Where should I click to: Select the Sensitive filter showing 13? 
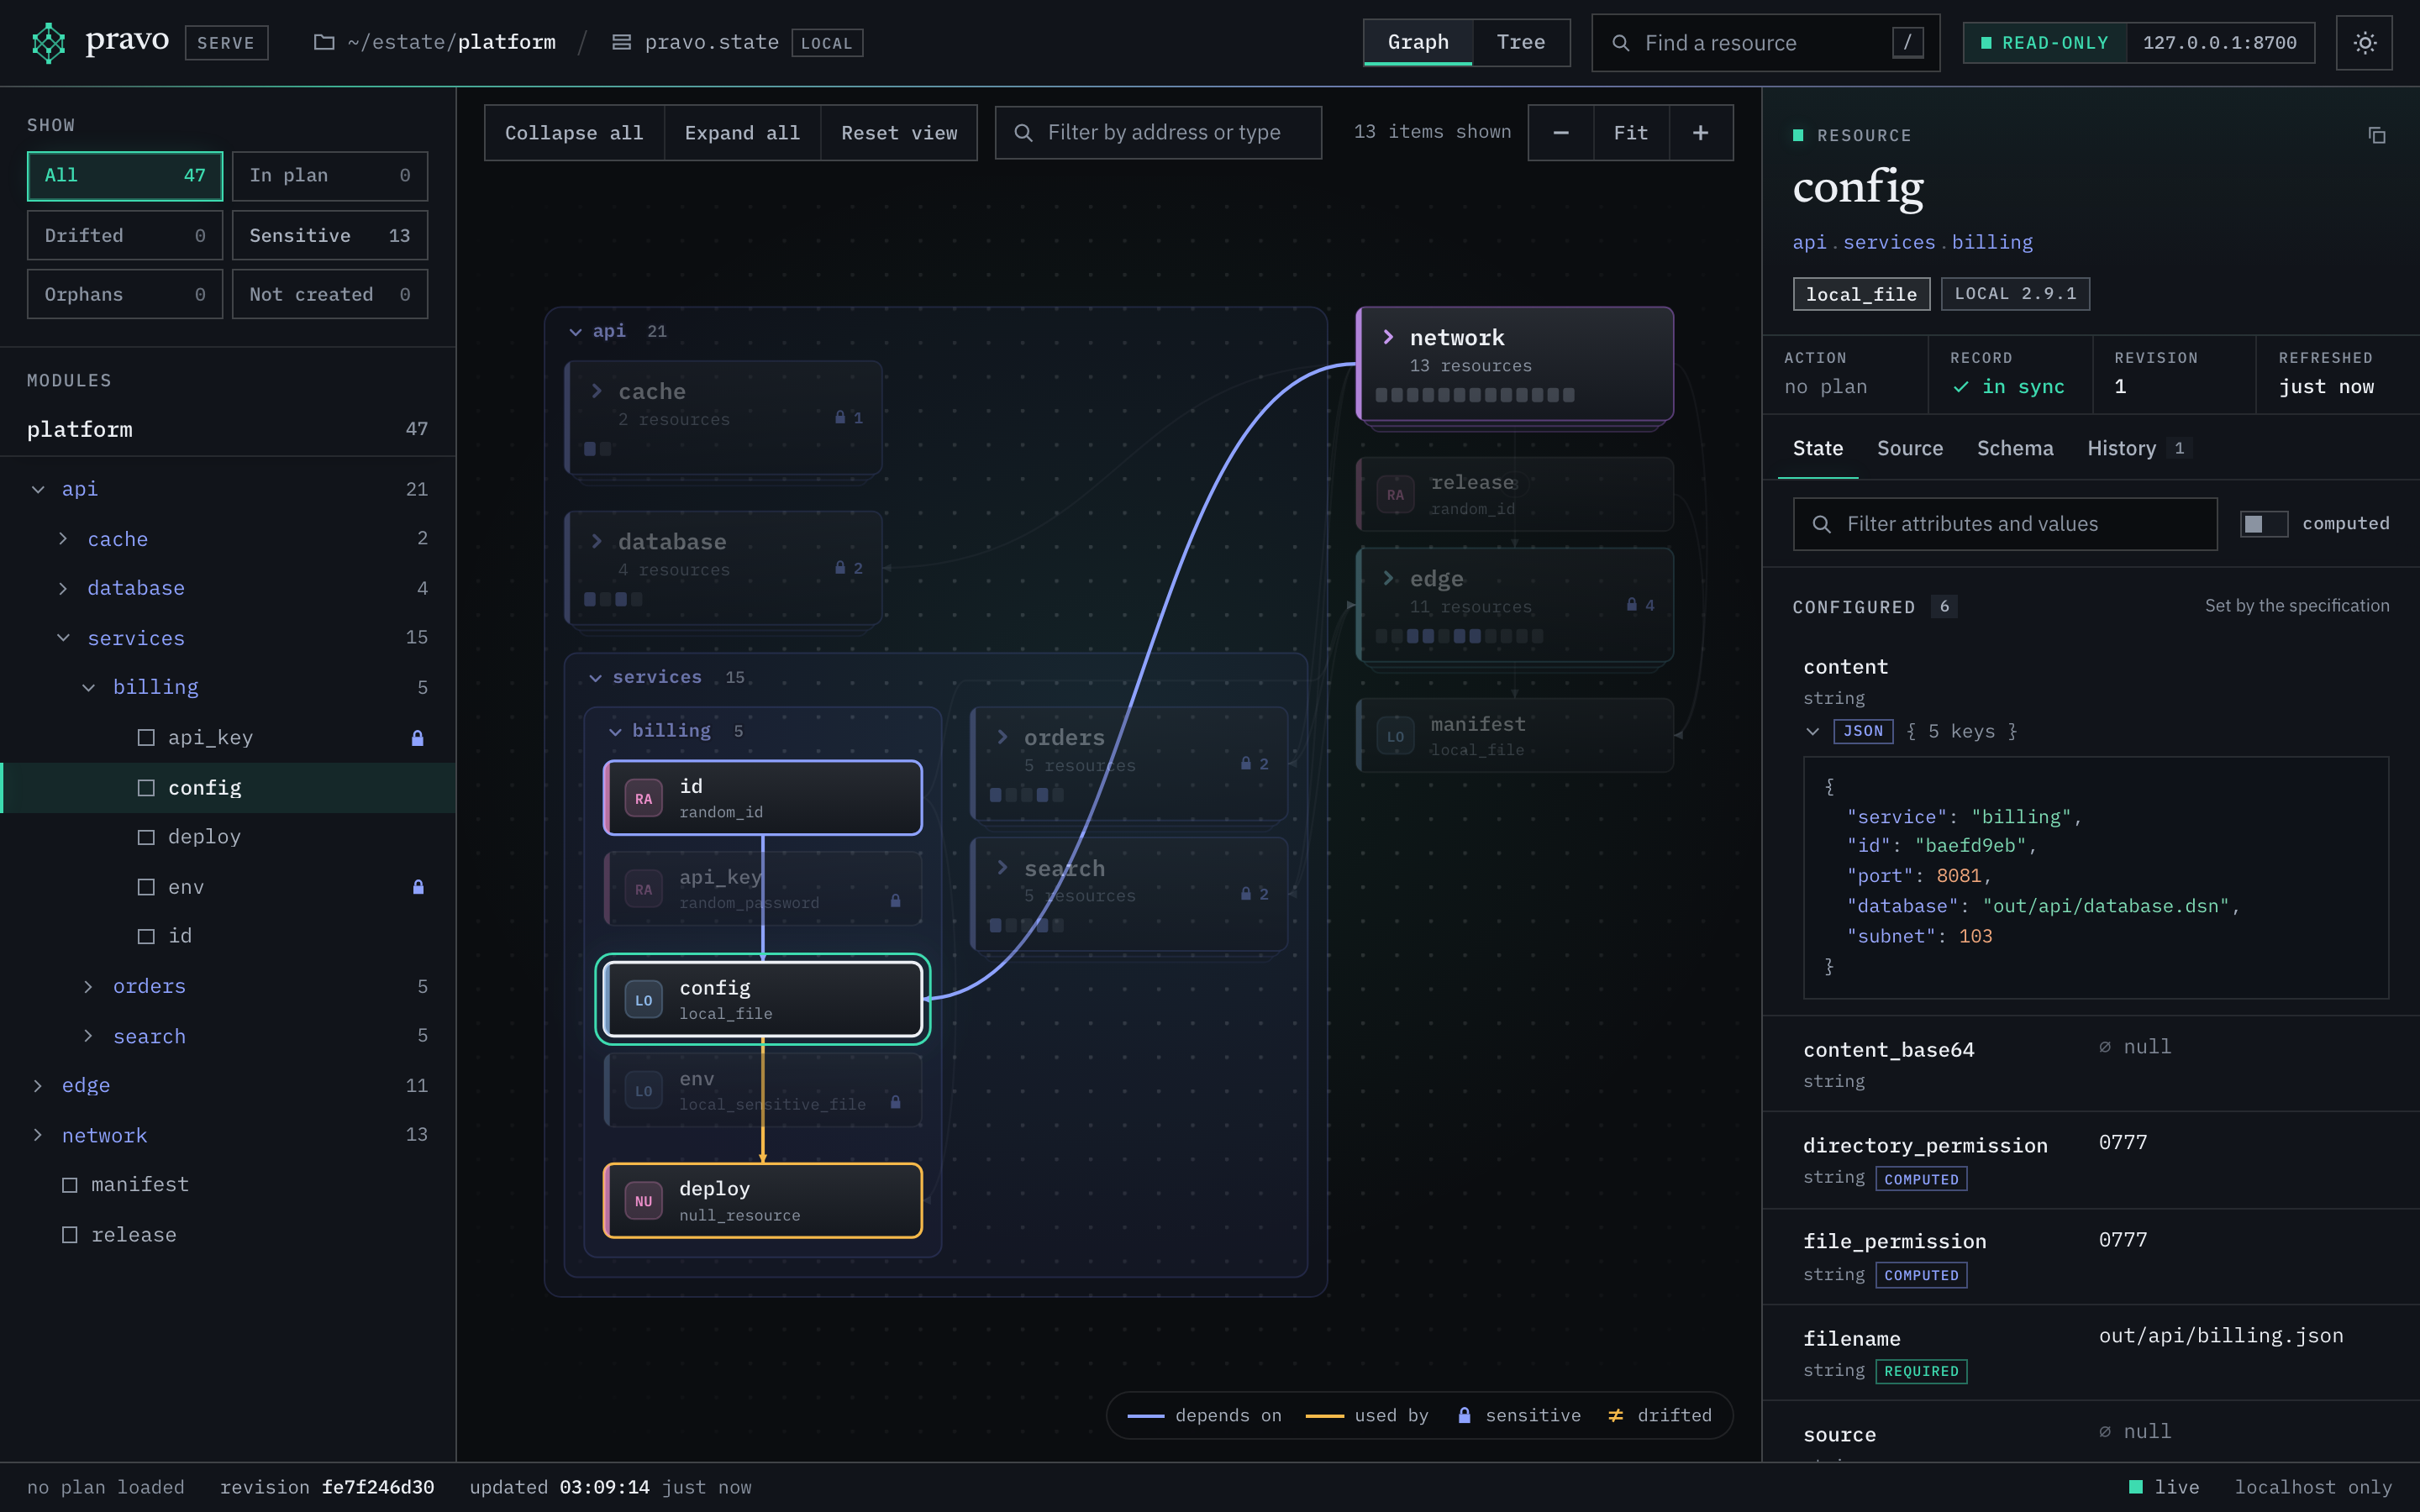pos(330,235)
